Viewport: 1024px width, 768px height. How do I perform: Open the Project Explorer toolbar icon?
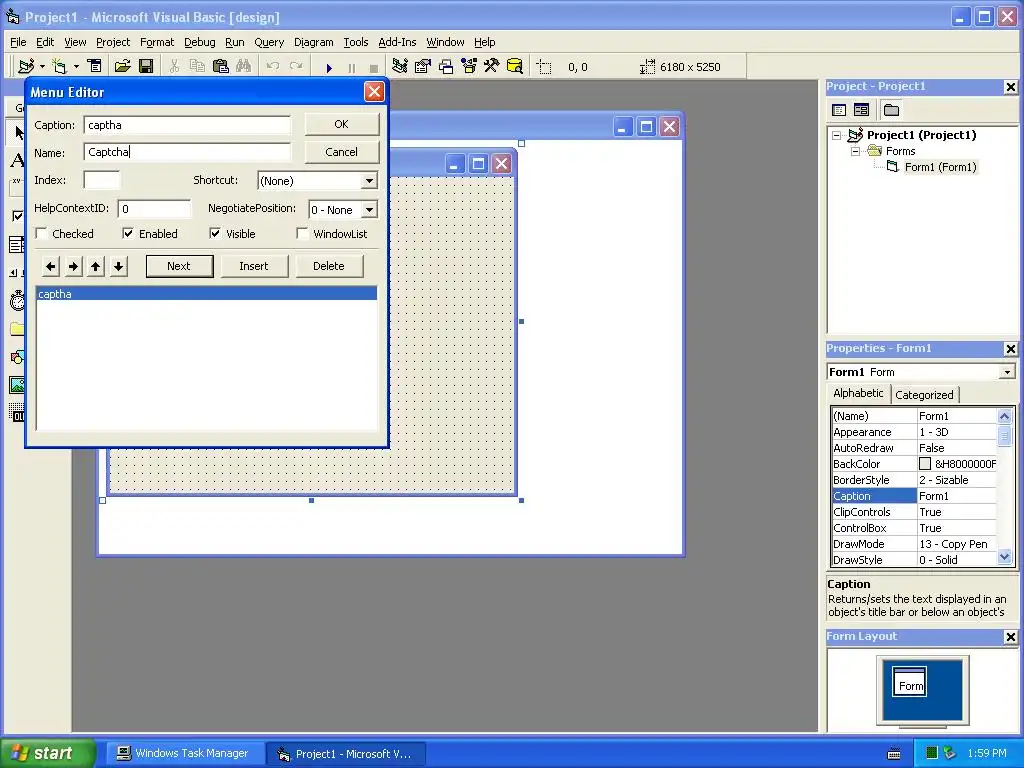[x=400, y=67]
